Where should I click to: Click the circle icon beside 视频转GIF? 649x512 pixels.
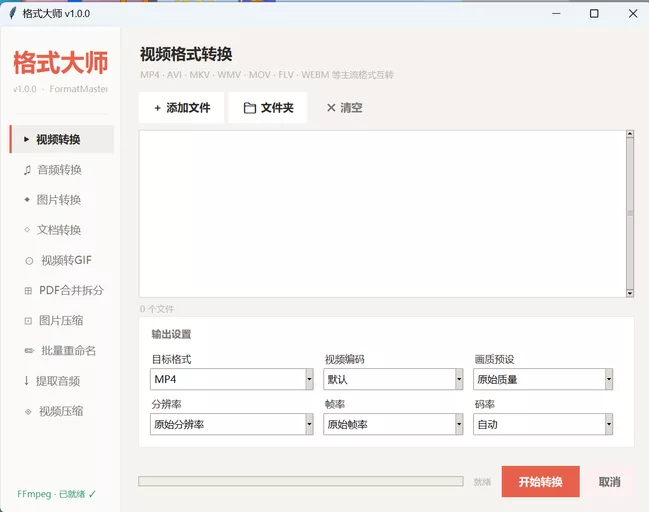[29, 261]
